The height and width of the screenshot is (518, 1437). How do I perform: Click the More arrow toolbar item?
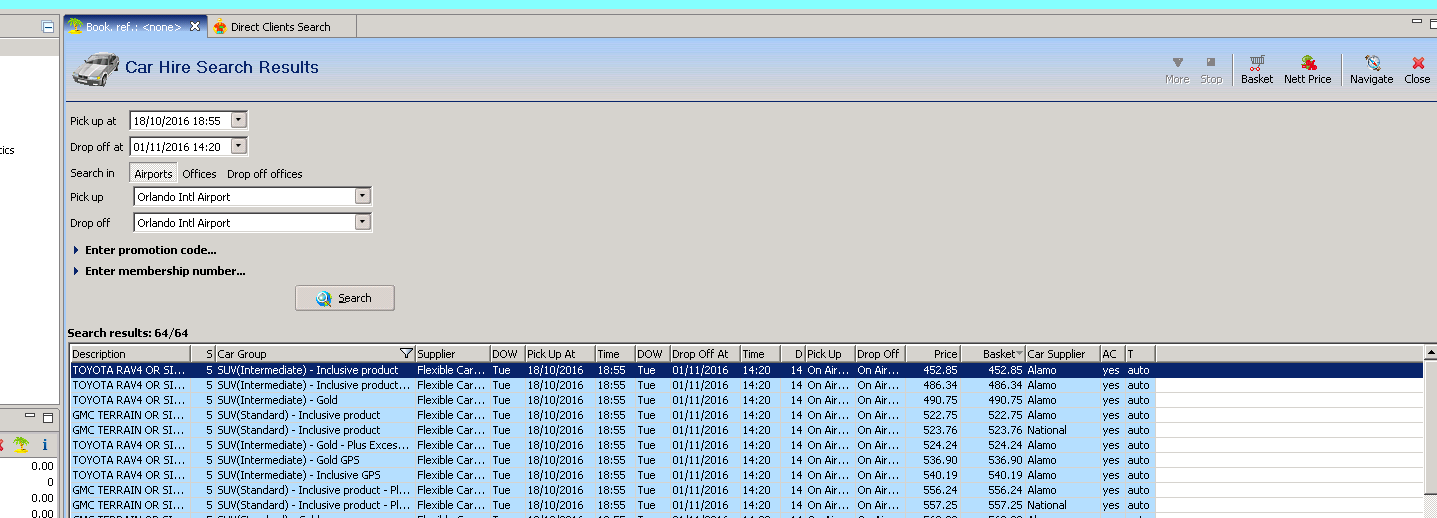click(x=1177, y=69)
